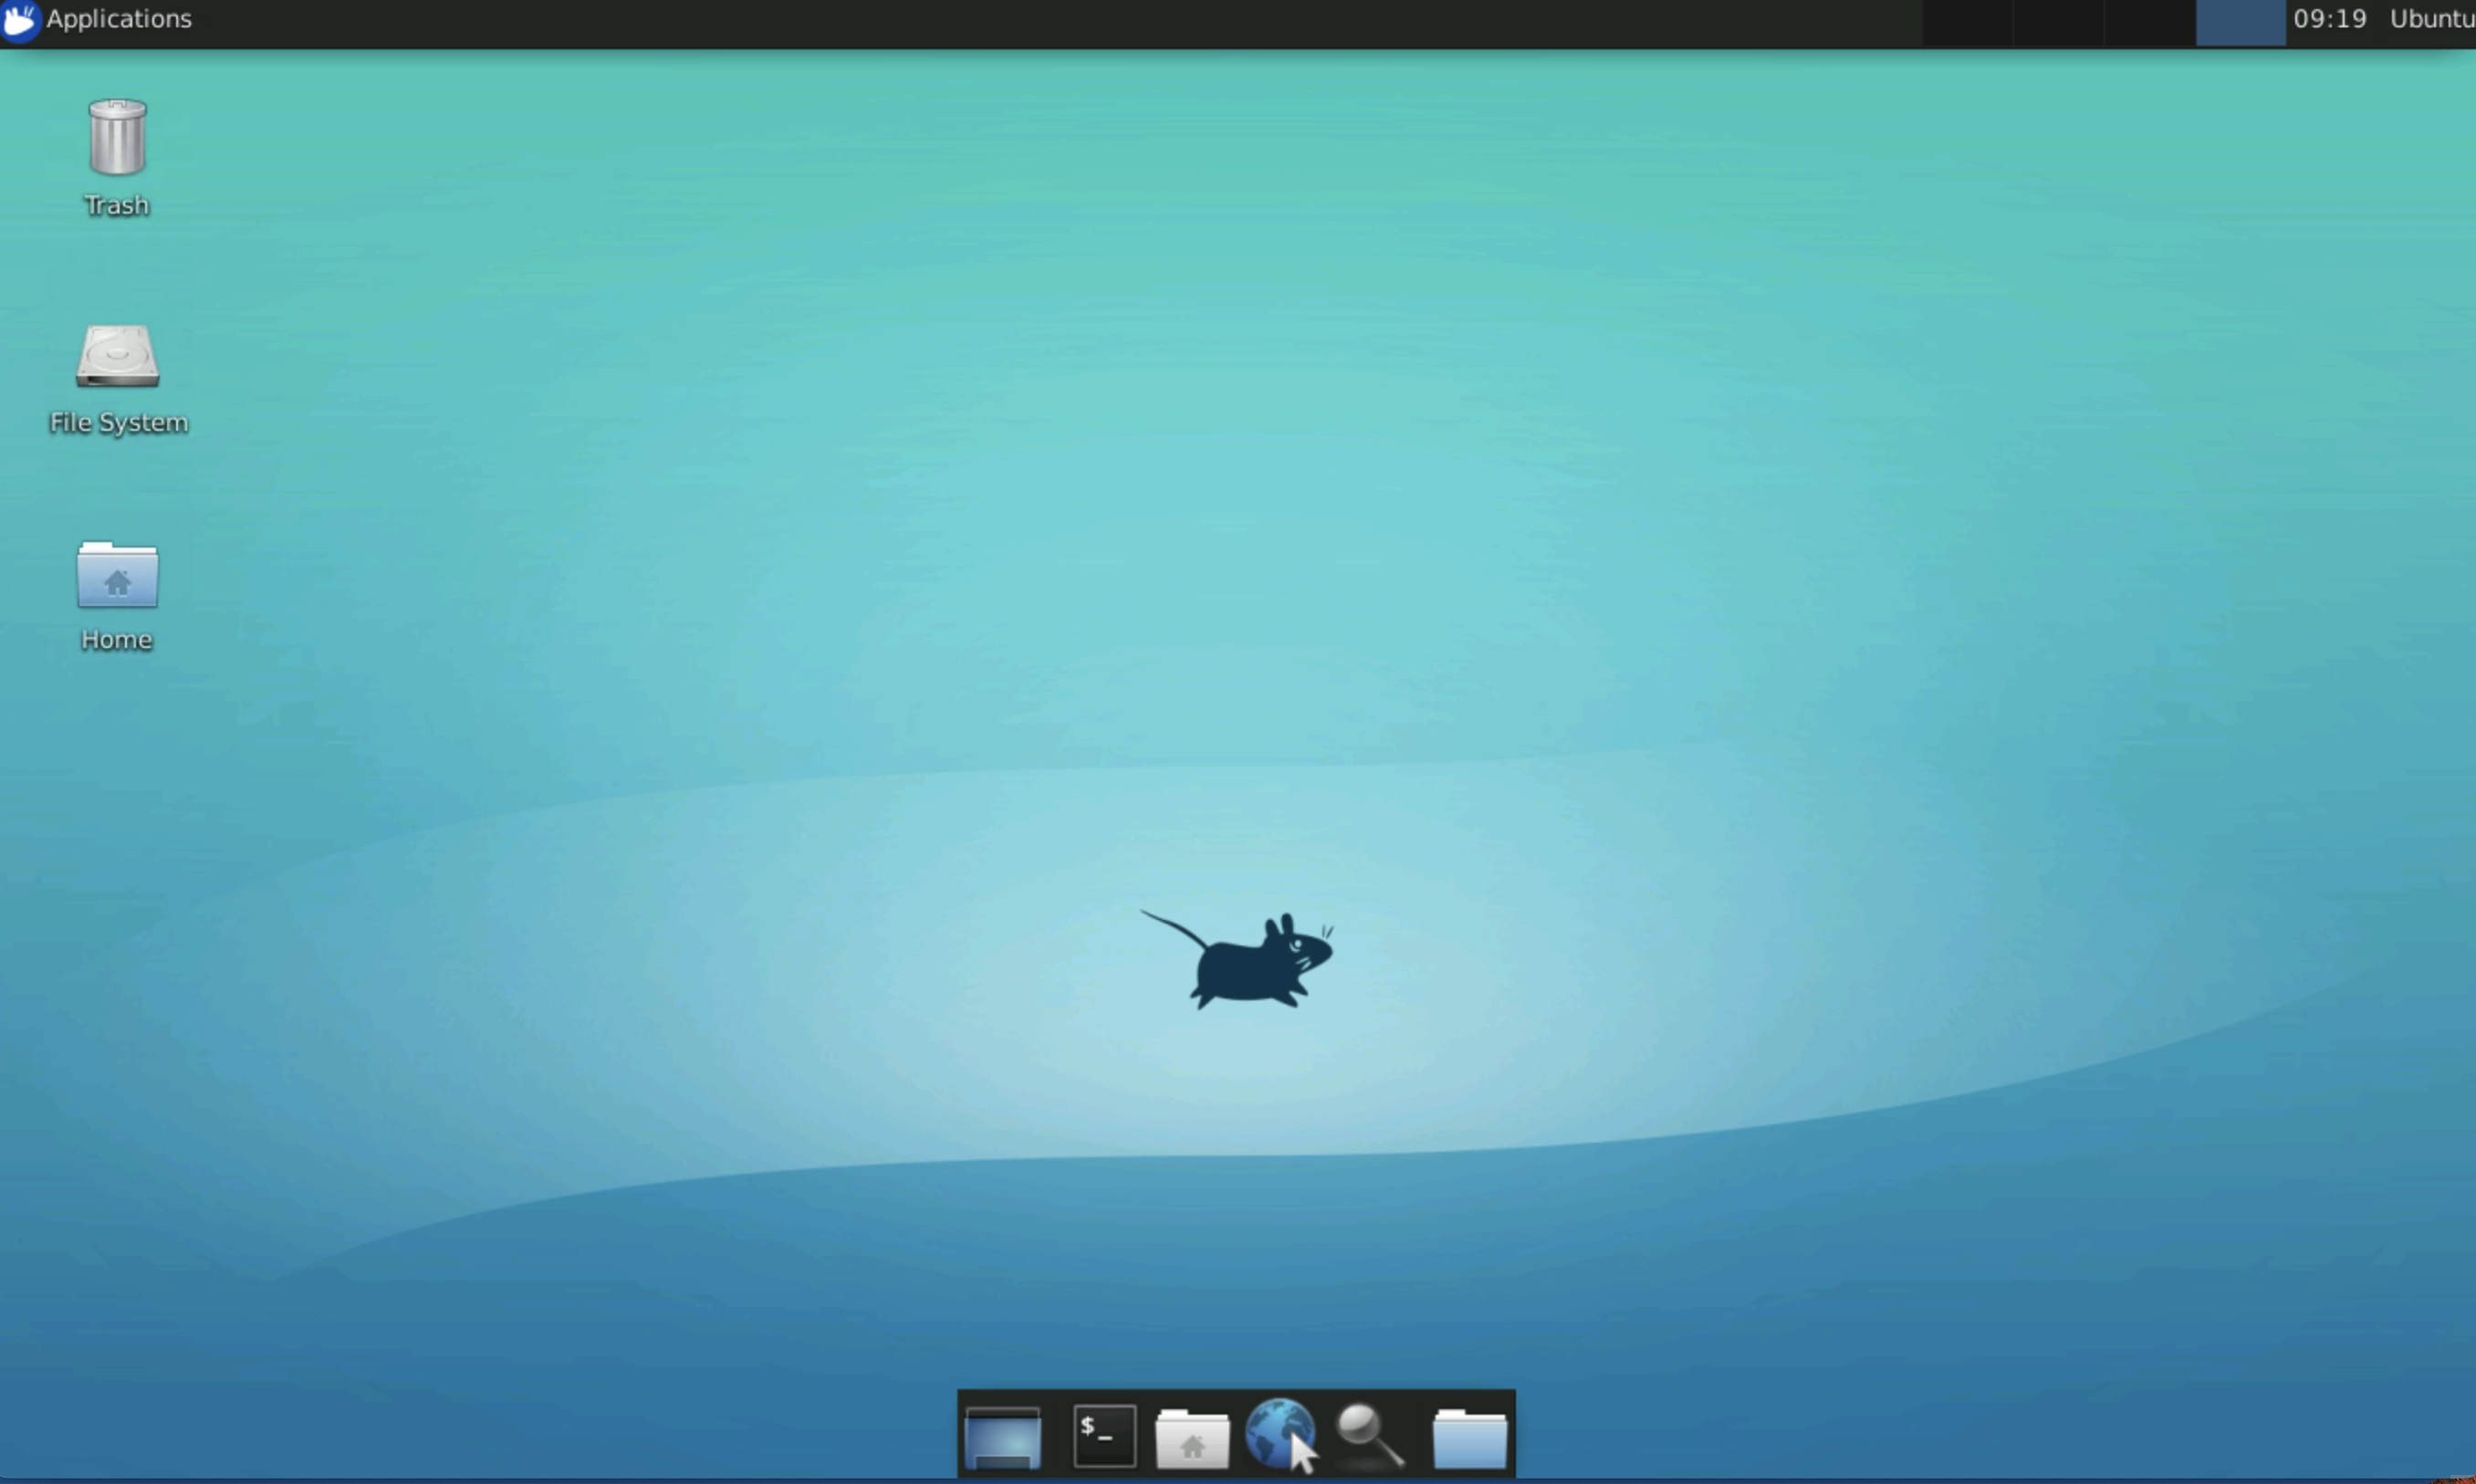This screenshot has width=2476, height=1484.
Task: Open the home folder file manager in the dock
Action: point(1192,1439)
